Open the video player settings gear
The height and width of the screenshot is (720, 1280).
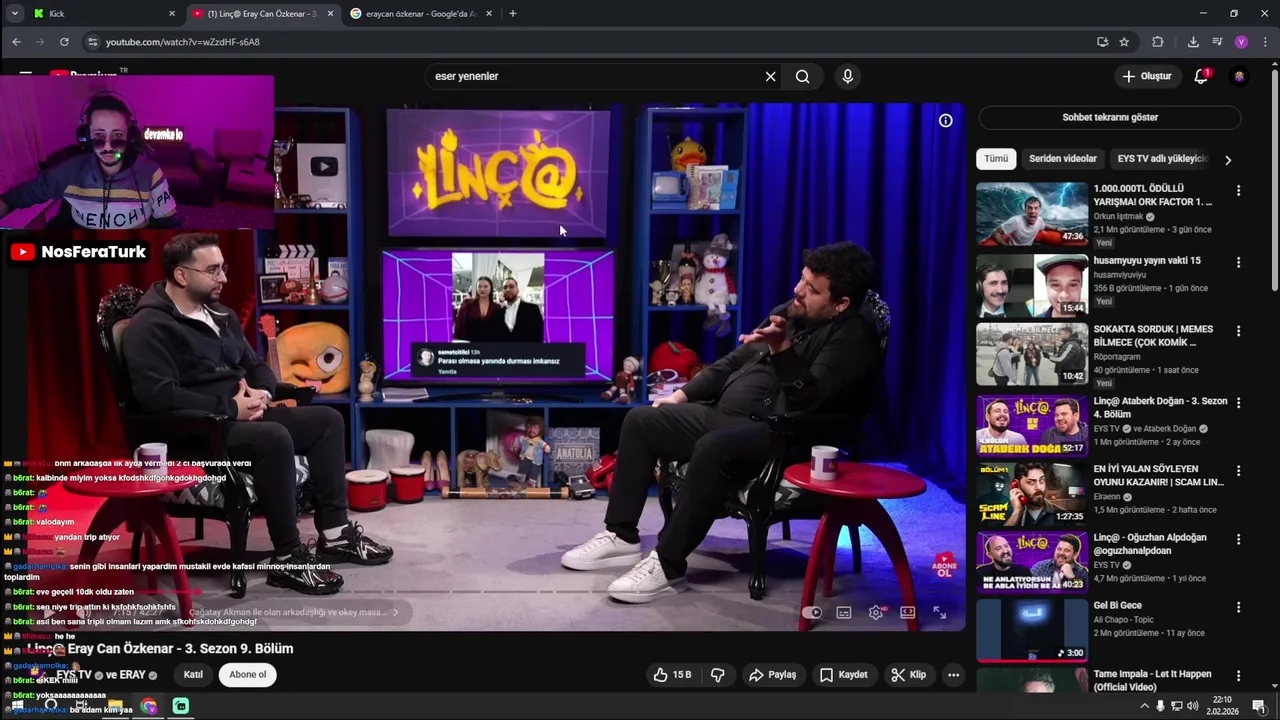876,613
